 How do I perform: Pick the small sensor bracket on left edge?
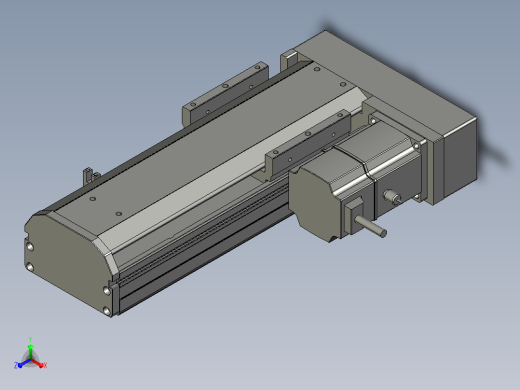(x=89, y=176)
